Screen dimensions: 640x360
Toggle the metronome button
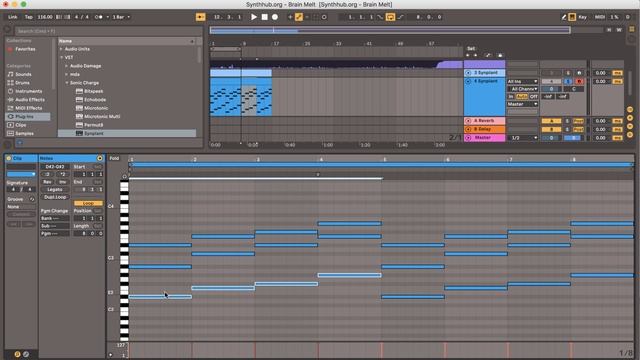pos(98,17)
